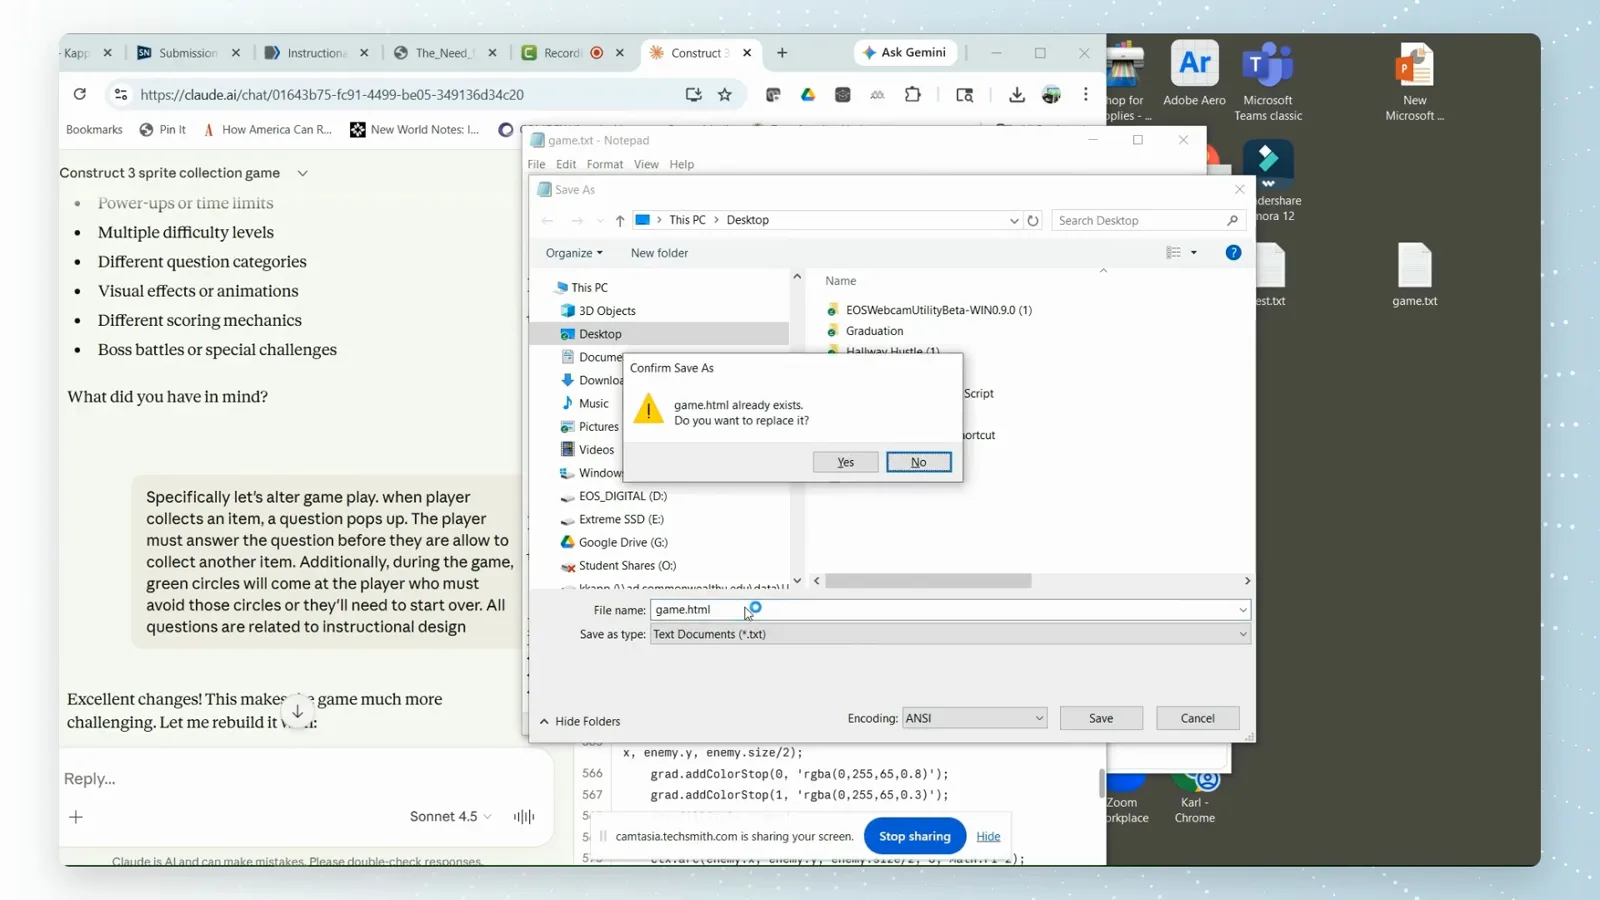Open view options dropdown arrow
This screenshot has height=900, width=1600.
click(1194, 253)
